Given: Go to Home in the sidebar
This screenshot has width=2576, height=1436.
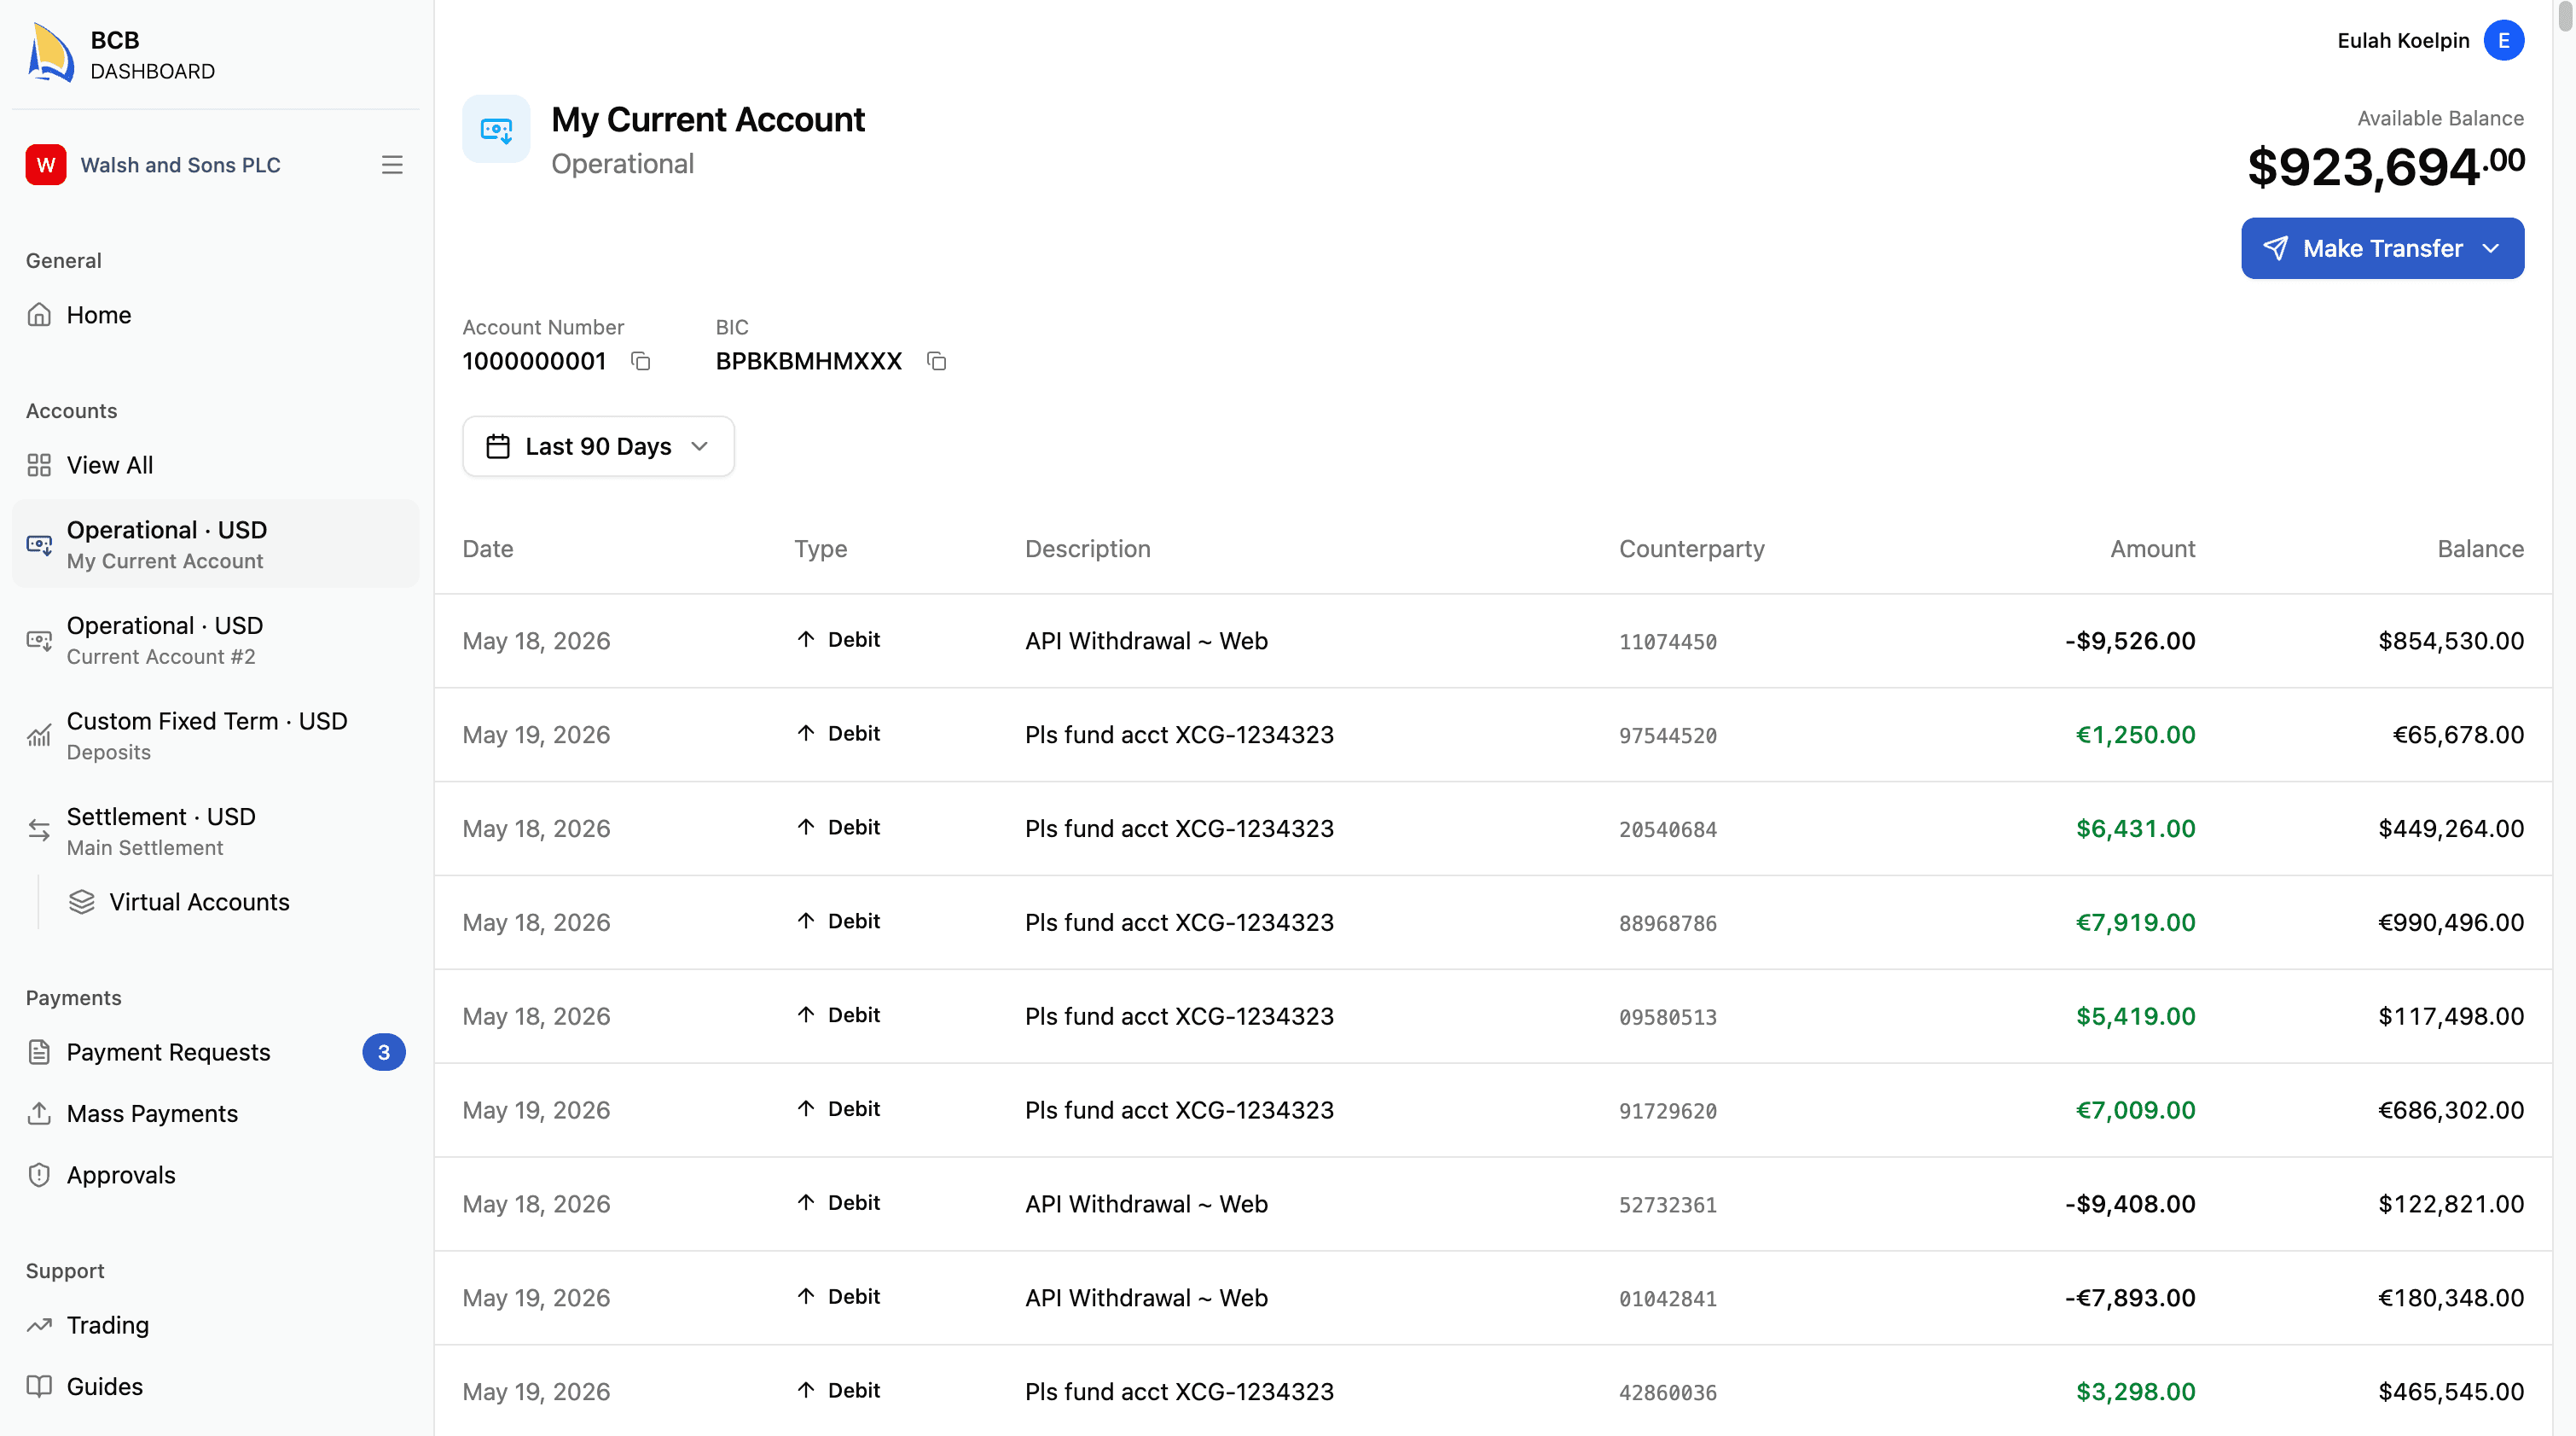Looking at the screenshot, I should click(215, 315).
